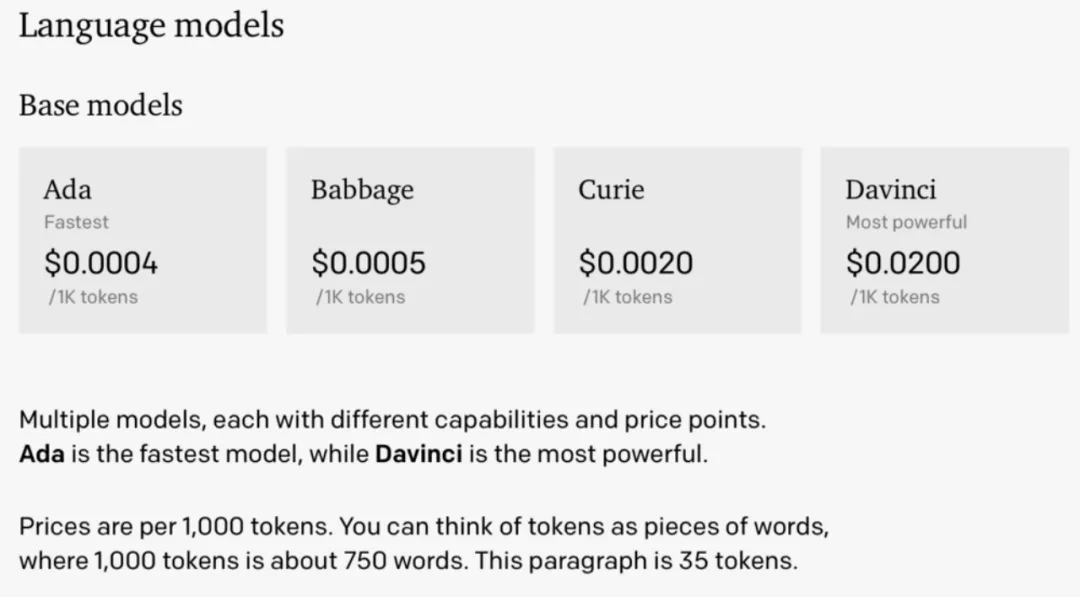Select the Davinci model card title

coord(891,189)
